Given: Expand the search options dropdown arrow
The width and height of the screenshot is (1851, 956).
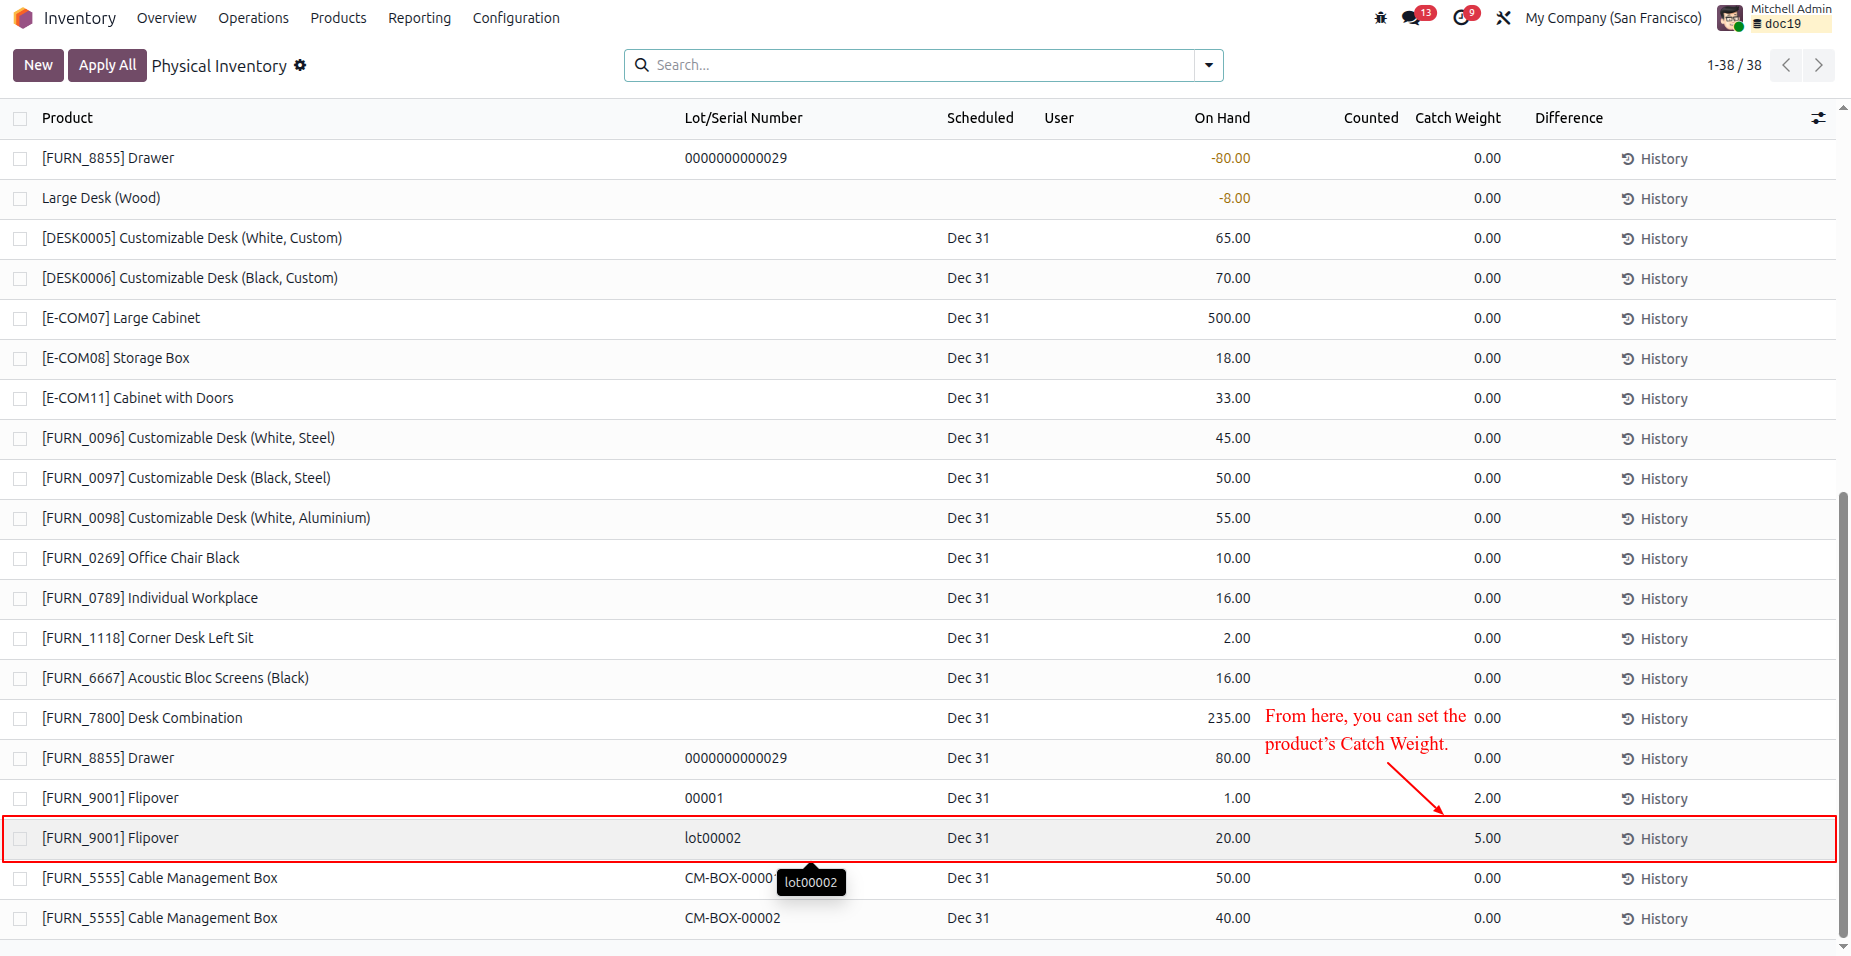Looking at the screenshot, I should click(1209, 65).
